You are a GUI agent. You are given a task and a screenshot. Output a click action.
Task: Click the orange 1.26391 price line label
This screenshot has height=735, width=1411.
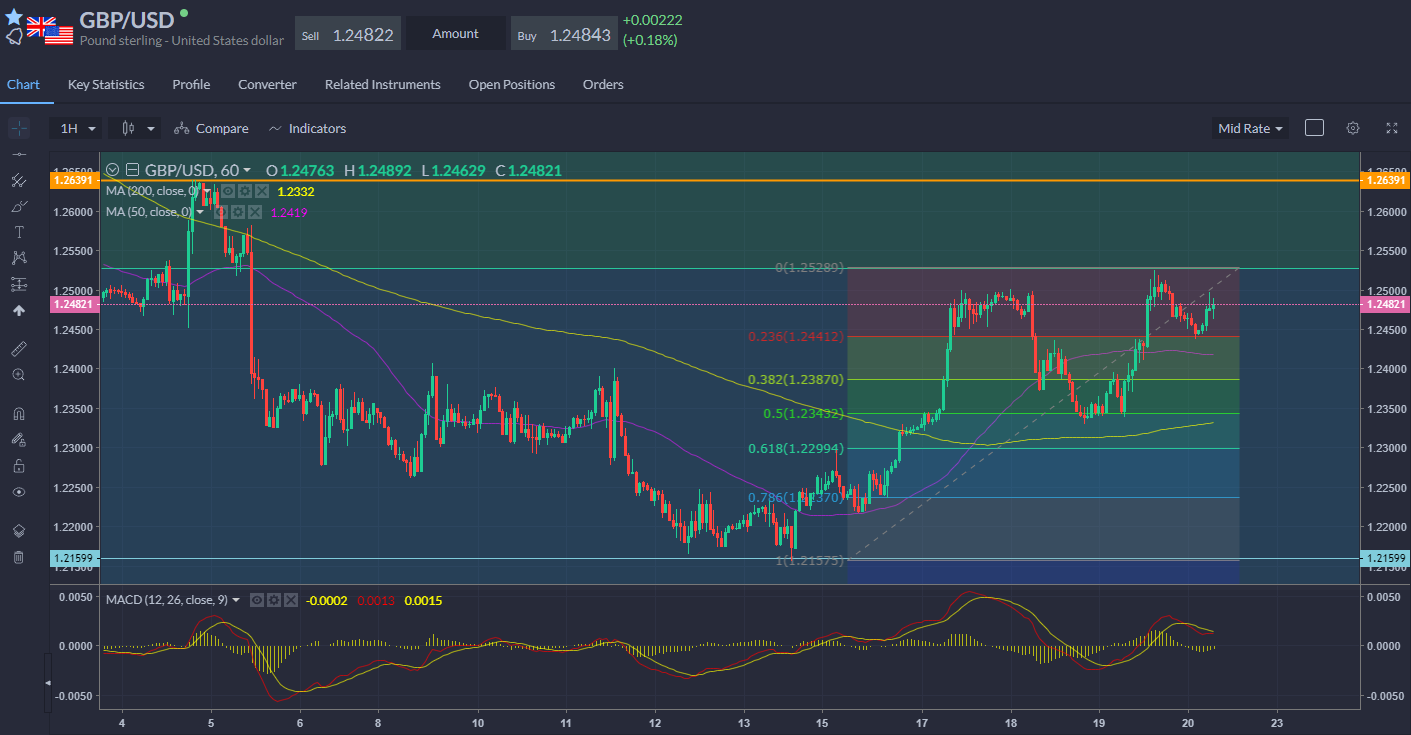74,181
